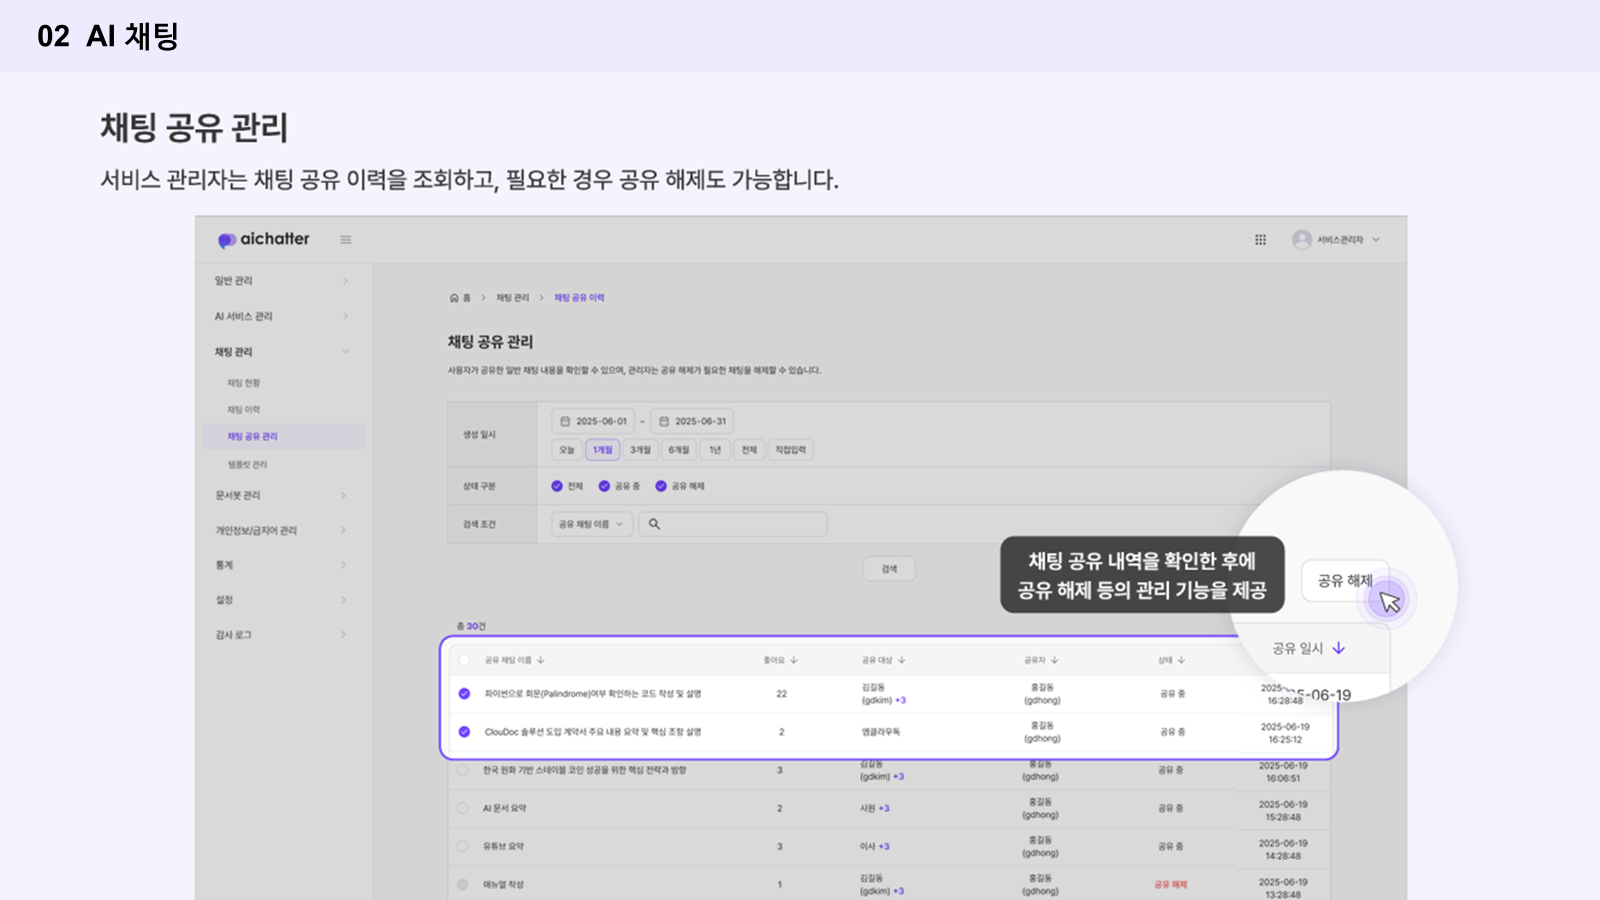Sort by 공유 일시 arrow icon
This screenshot has height=900, width=1600.
pyautogui.click(x=1339, y=649)
